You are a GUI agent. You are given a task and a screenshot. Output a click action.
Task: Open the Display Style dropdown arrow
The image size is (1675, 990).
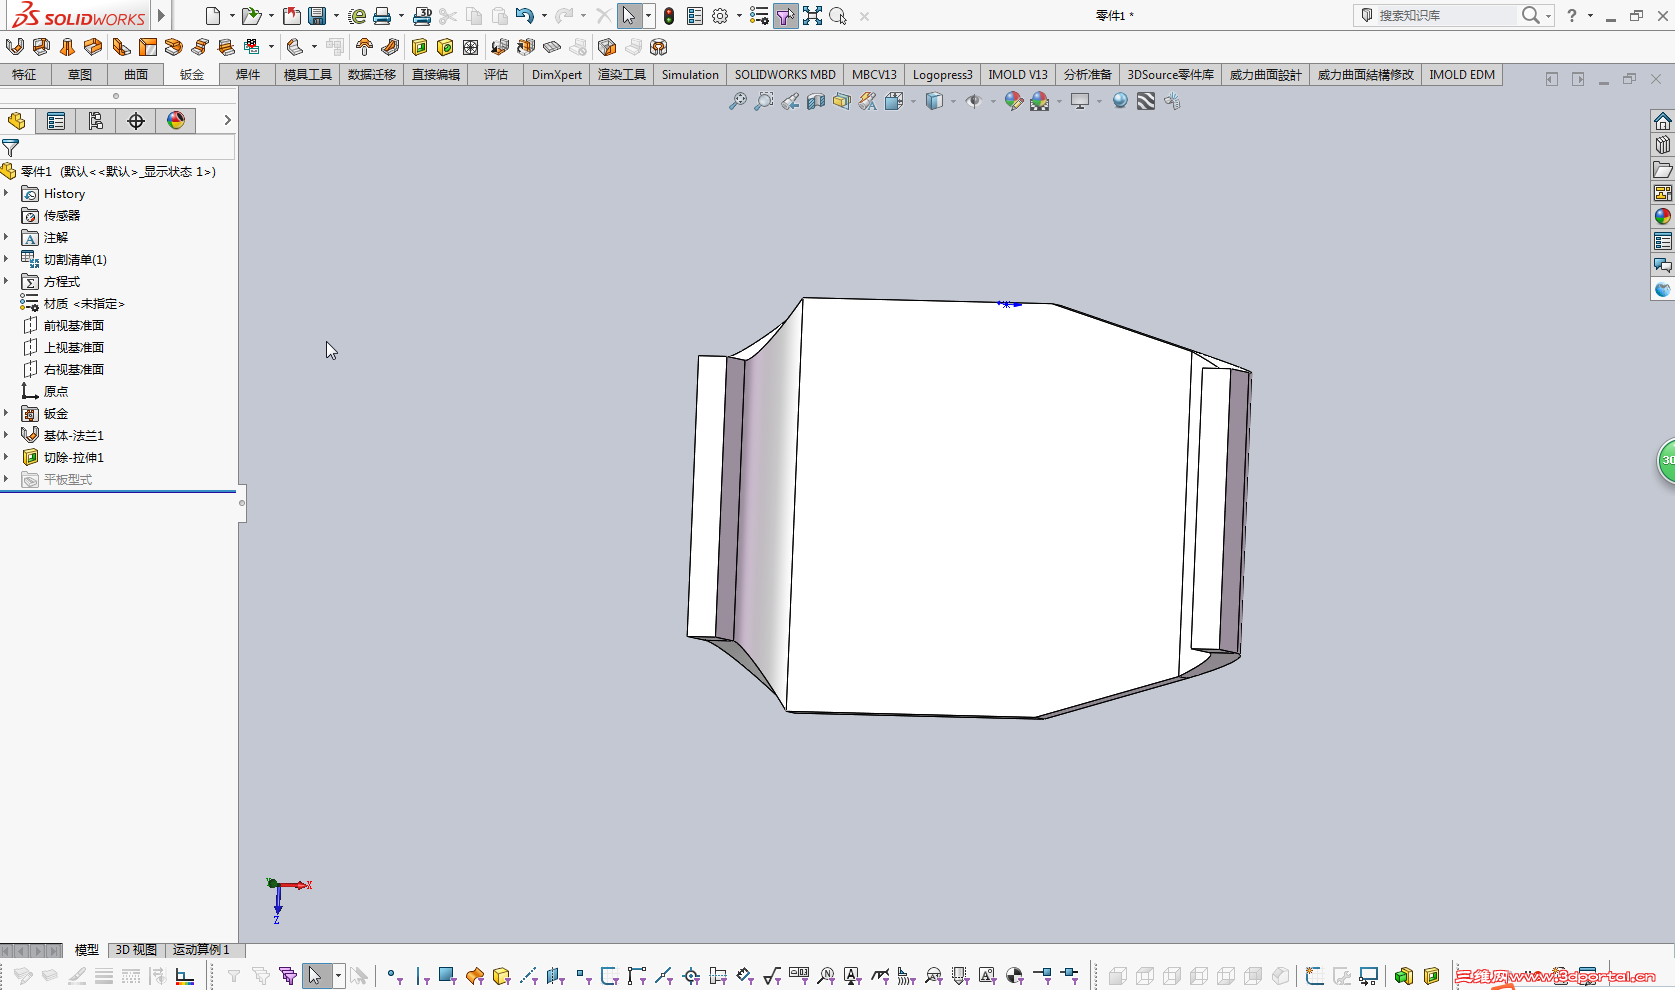click(953, 101)
